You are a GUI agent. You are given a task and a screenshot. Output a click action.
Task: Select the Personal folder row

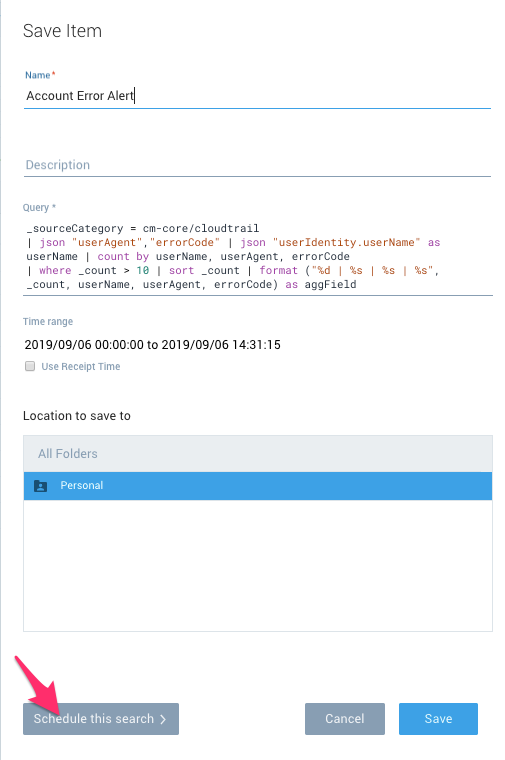click(258, 486)
